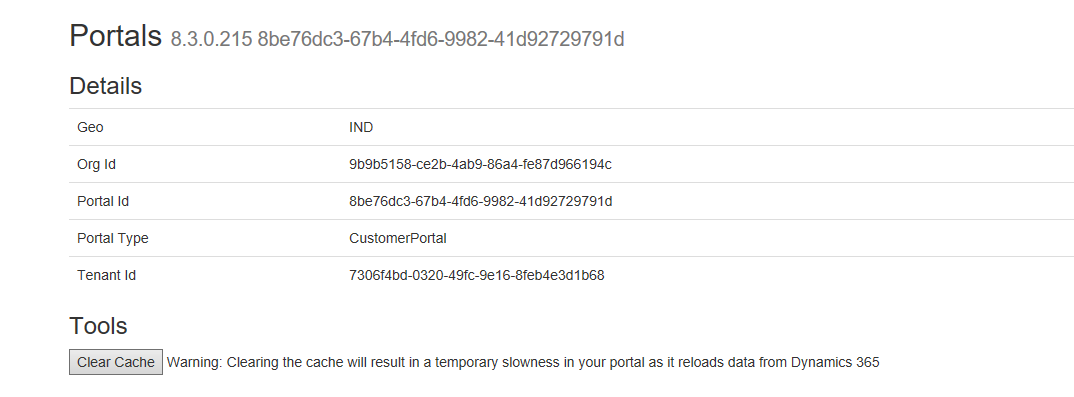
Task: Select the IND geo value
Action: point(361,127)
